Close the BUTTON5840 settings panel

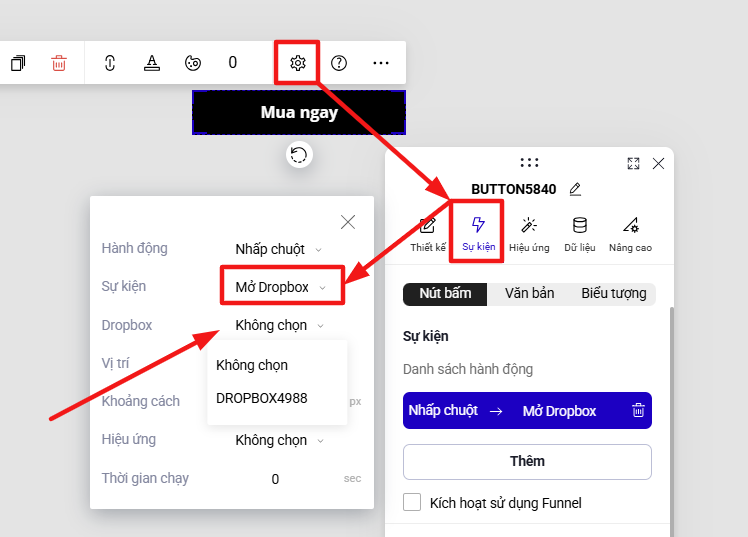(x=658, y=164)
